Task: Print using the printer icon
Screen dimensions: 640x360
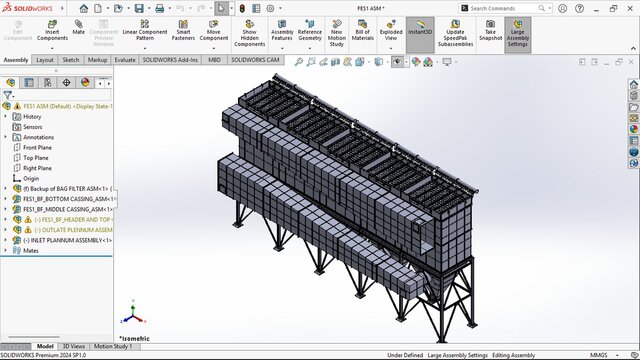Action: 160,8
